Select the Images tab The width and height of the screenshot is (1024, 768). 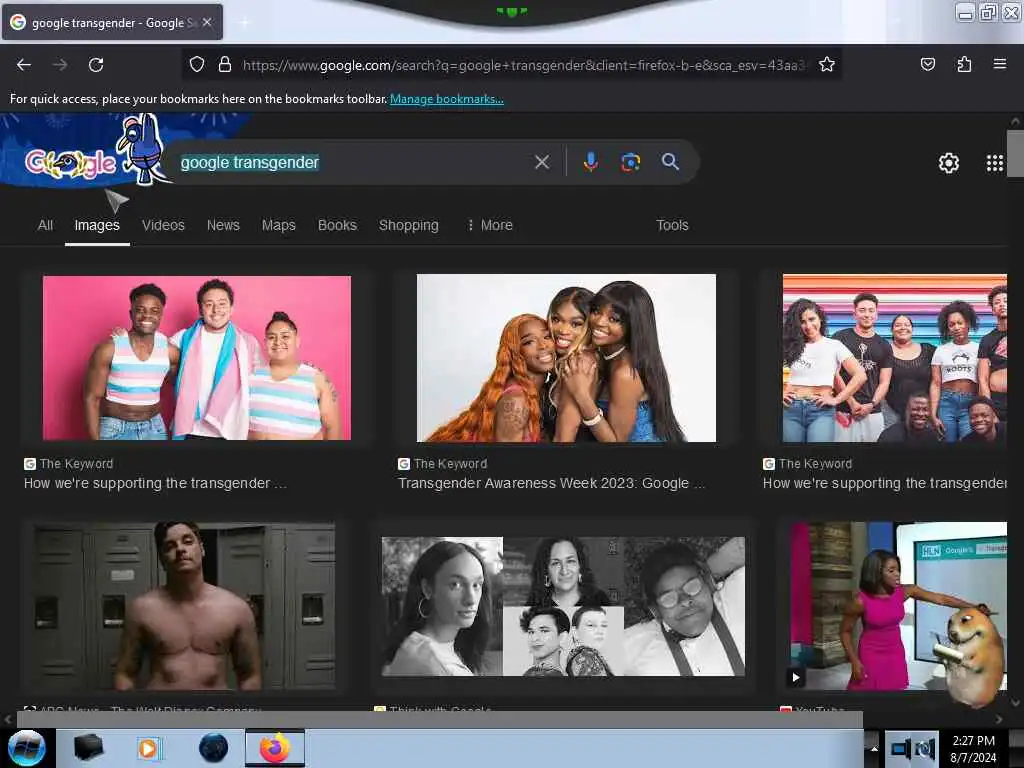point(97,225)
